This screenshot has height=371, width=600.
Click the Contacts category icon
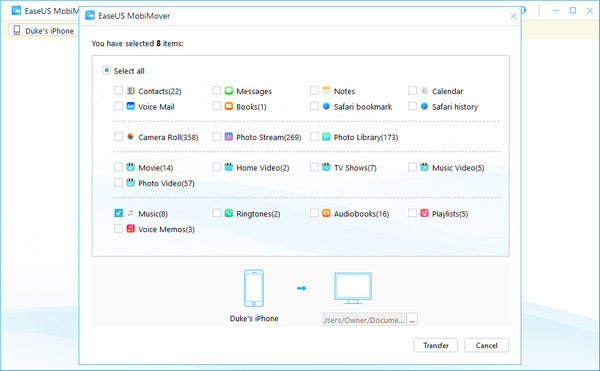coord(130,91)
